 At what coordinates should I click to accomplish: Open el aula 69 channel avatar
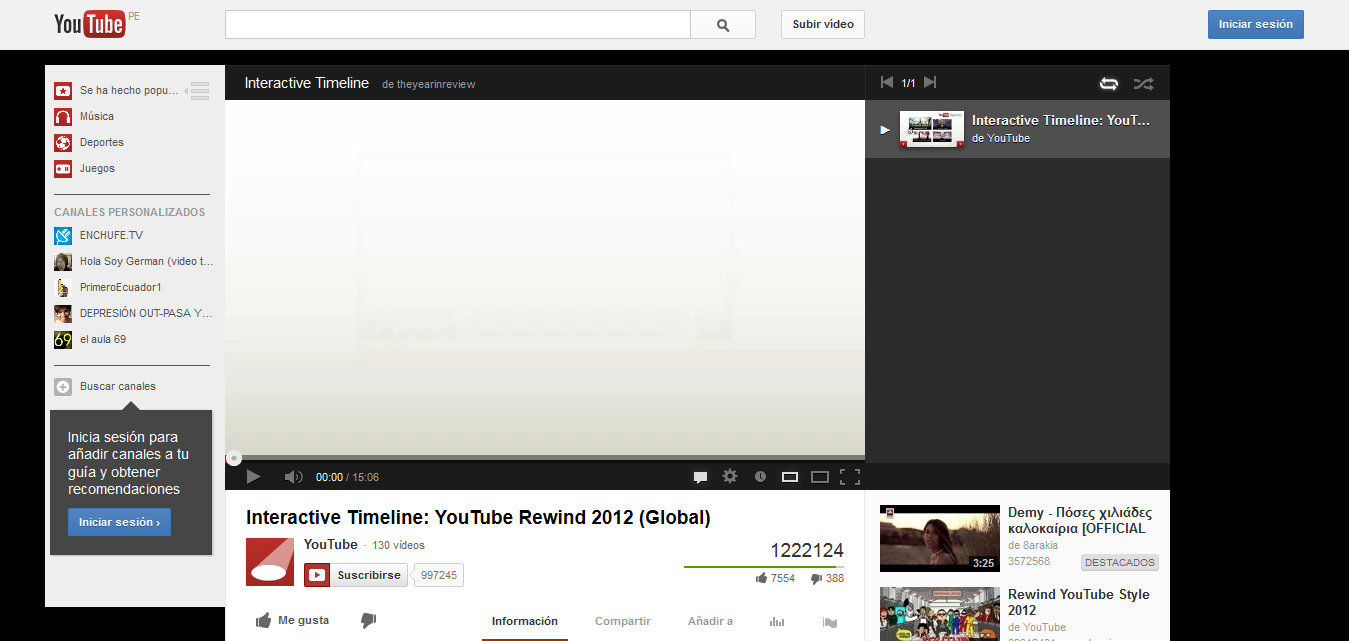click(63, 340)
